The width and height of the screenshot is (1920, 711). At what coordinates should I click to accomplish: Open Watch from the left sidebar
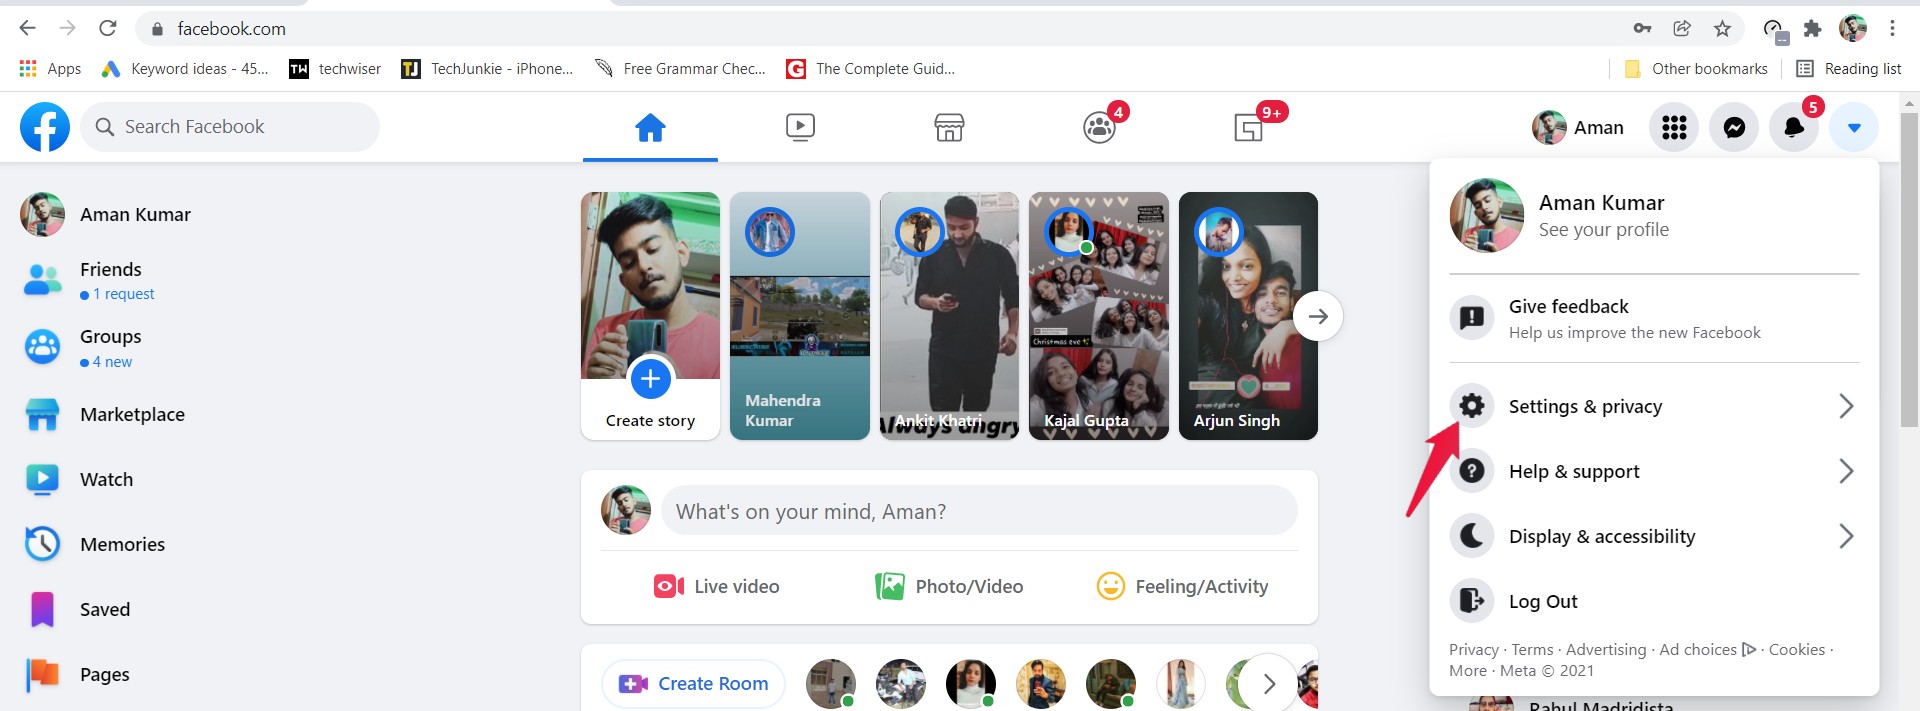click(x=105, y=479)
